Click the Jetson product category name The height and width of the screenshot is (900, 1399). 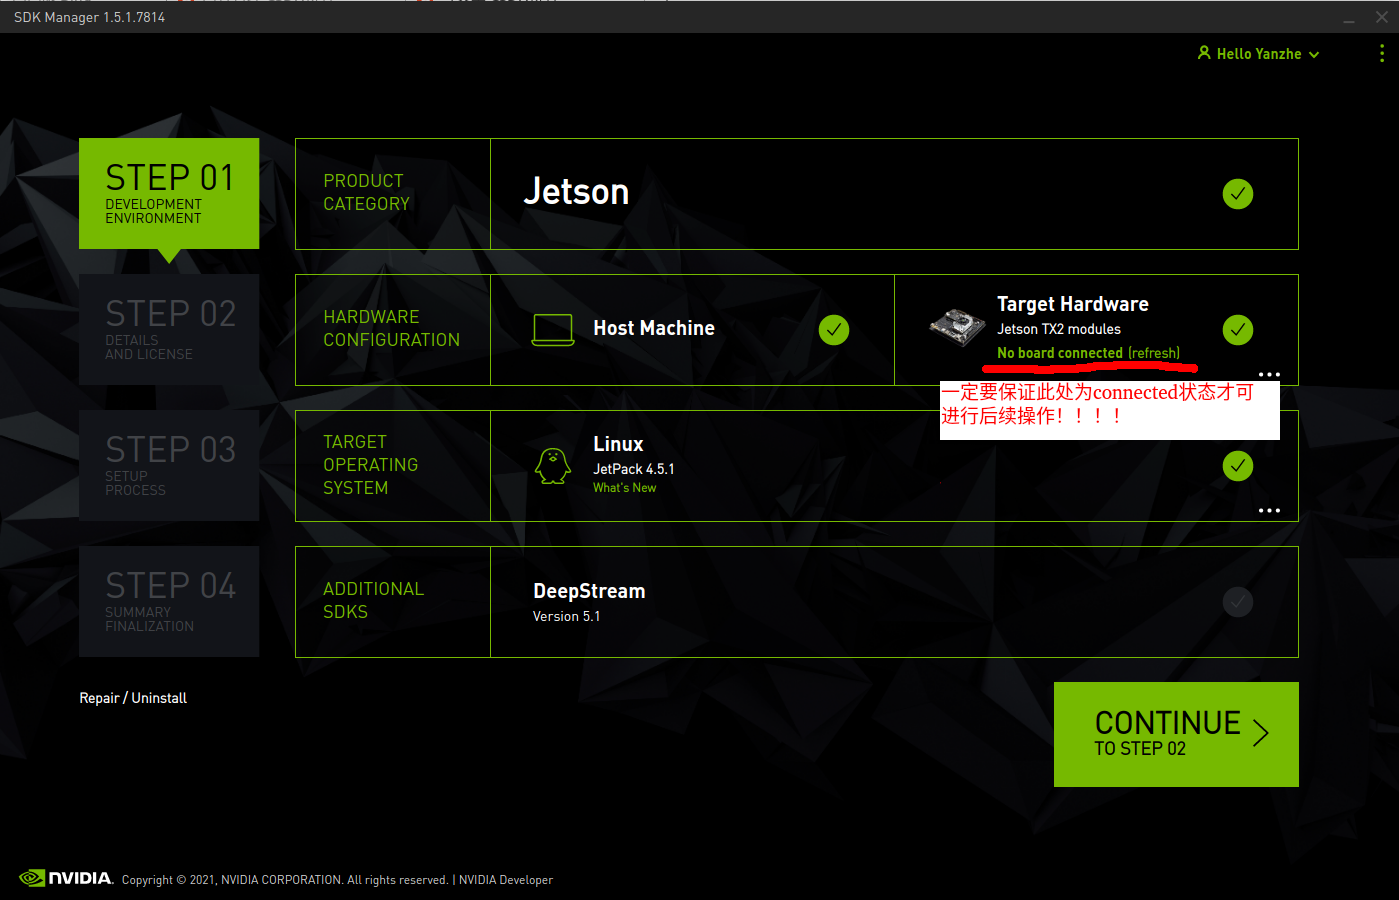576,192
